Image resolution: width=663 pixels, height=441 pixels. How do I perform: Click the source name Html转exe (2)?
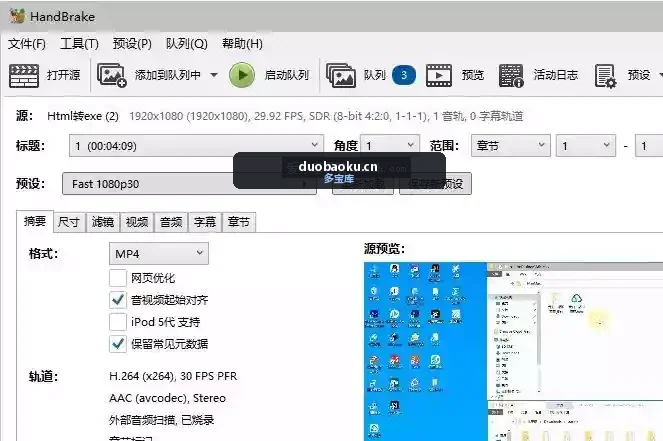[x=83, y=116]
